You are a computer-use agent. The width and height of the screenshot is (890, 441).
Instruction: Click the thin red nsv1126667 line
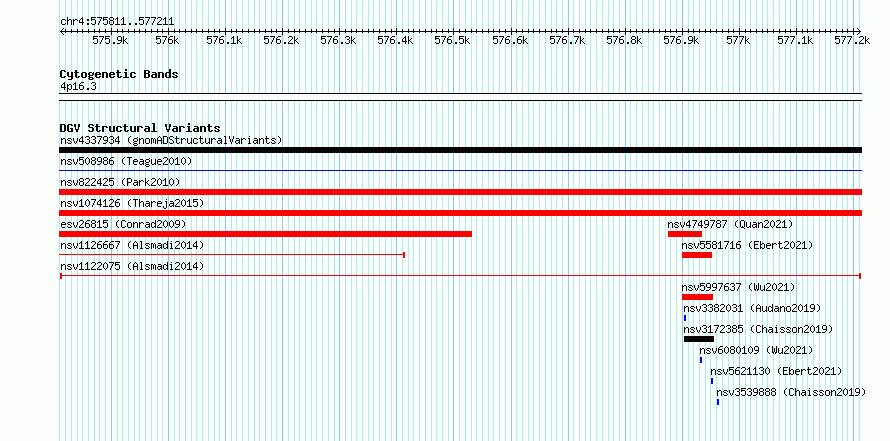(x=232, y=255)
